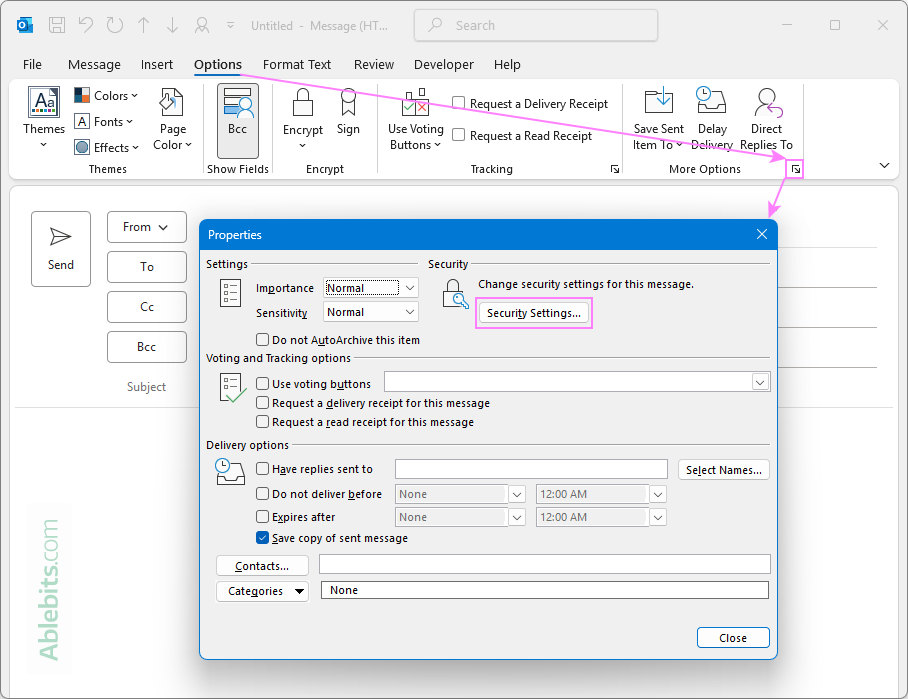This screenshot has width=908, height=699.
Task: Click the Security Settings button
Action: click(x=533, y=313)
